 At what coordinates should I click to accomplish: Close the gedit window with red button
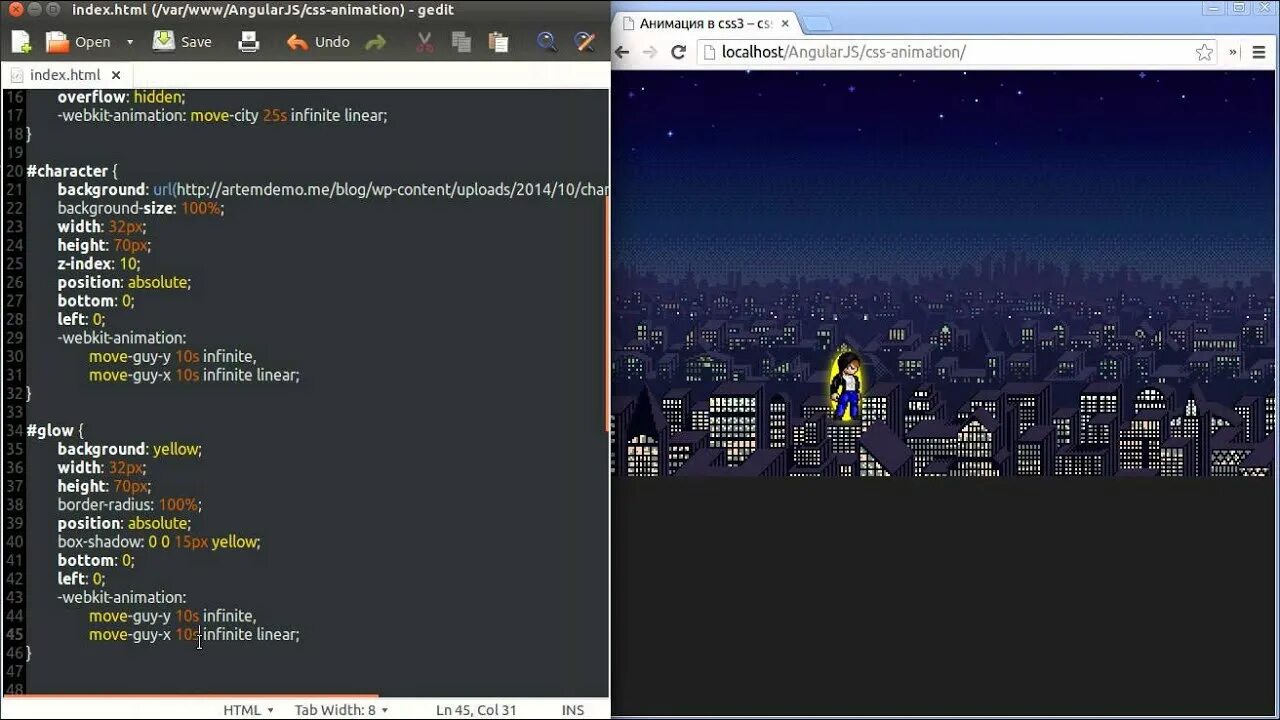coord(15,9)
